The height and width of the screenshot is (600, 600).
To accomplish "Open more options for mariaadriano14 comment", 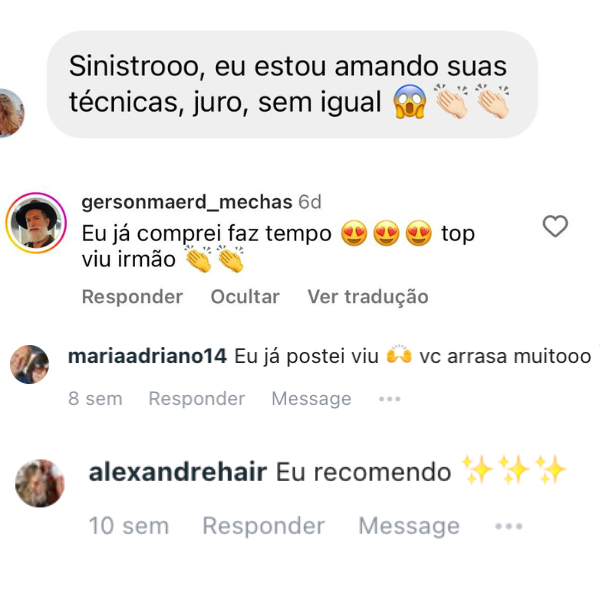I will point(390,399).
